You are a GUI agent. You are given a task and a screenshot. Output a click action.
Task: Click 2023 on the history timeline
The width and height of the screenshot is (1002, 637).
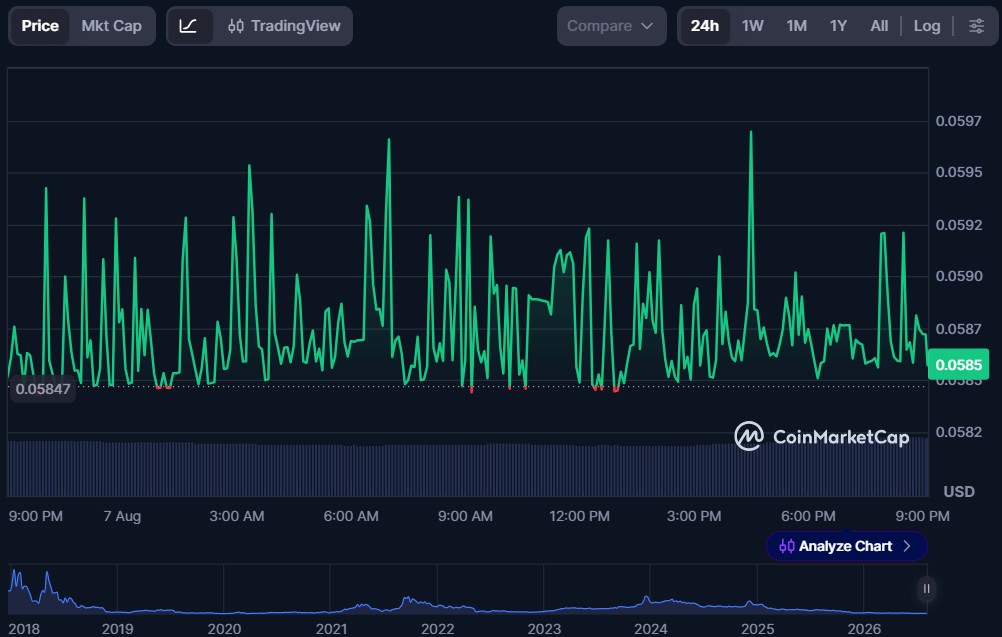pyautogui.click(x=544, y=629)
